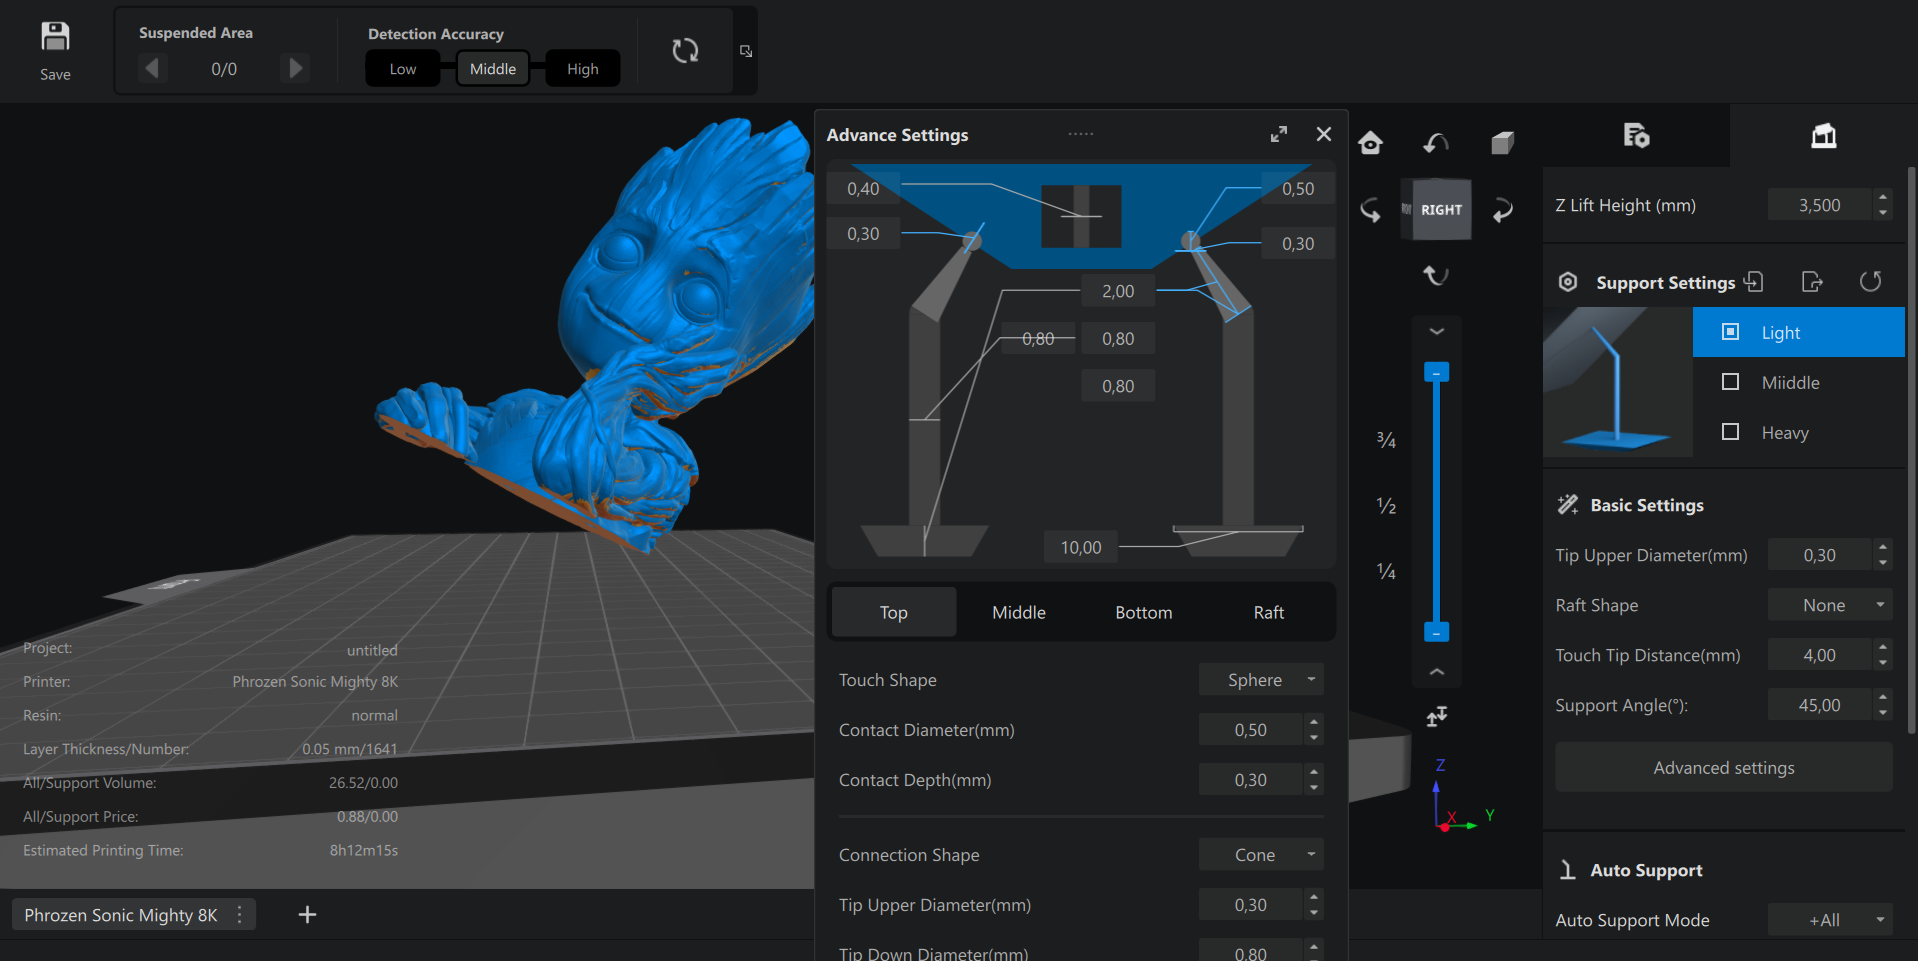Go to previous suspended area arrow
This screenshot has height=961, width=1918.
pos(152,68)
